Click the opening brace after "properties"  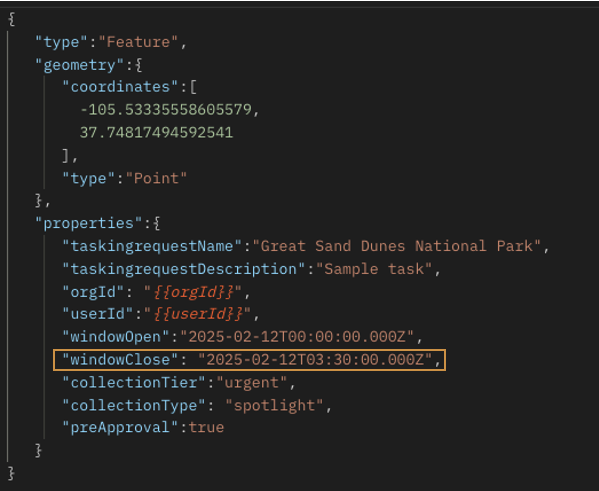[x=156, y=224]
